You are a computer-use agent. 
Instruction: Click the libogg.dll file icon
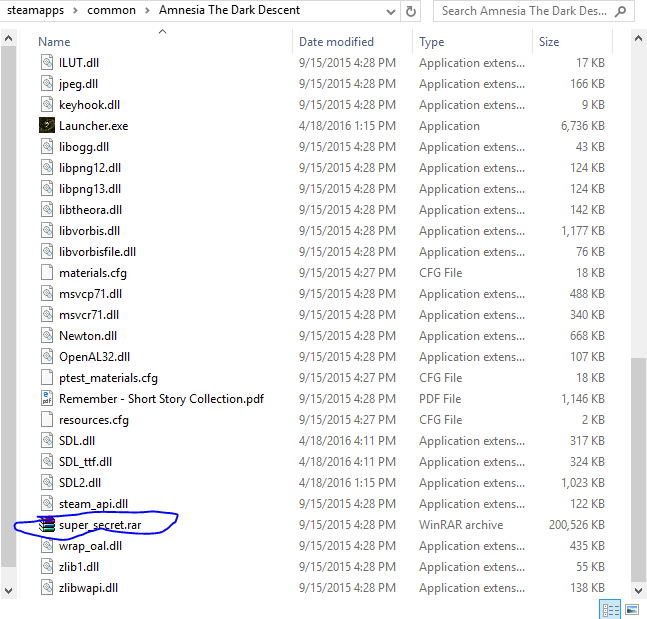pyautogui.click(x=47, y=146)
